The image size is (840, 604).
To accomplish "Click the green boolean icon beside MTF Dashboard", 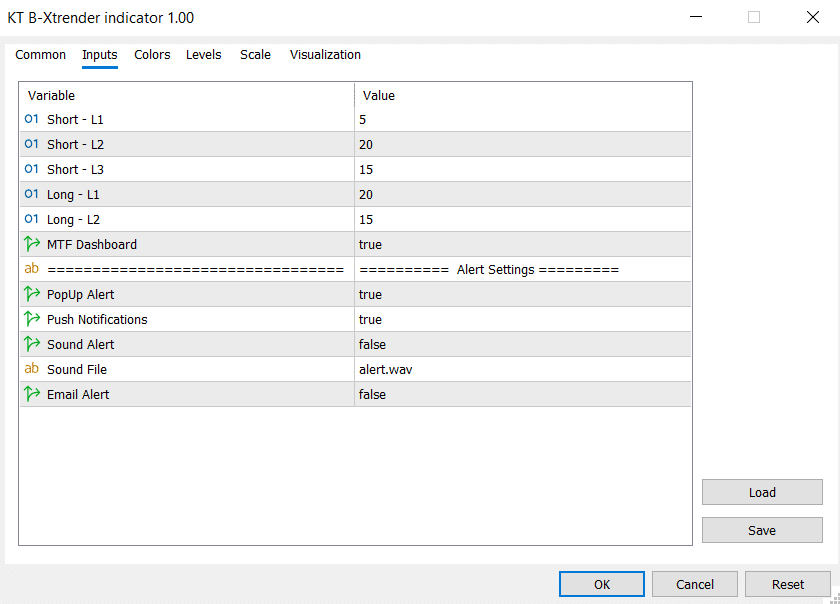I will click(x=31, y=244).
